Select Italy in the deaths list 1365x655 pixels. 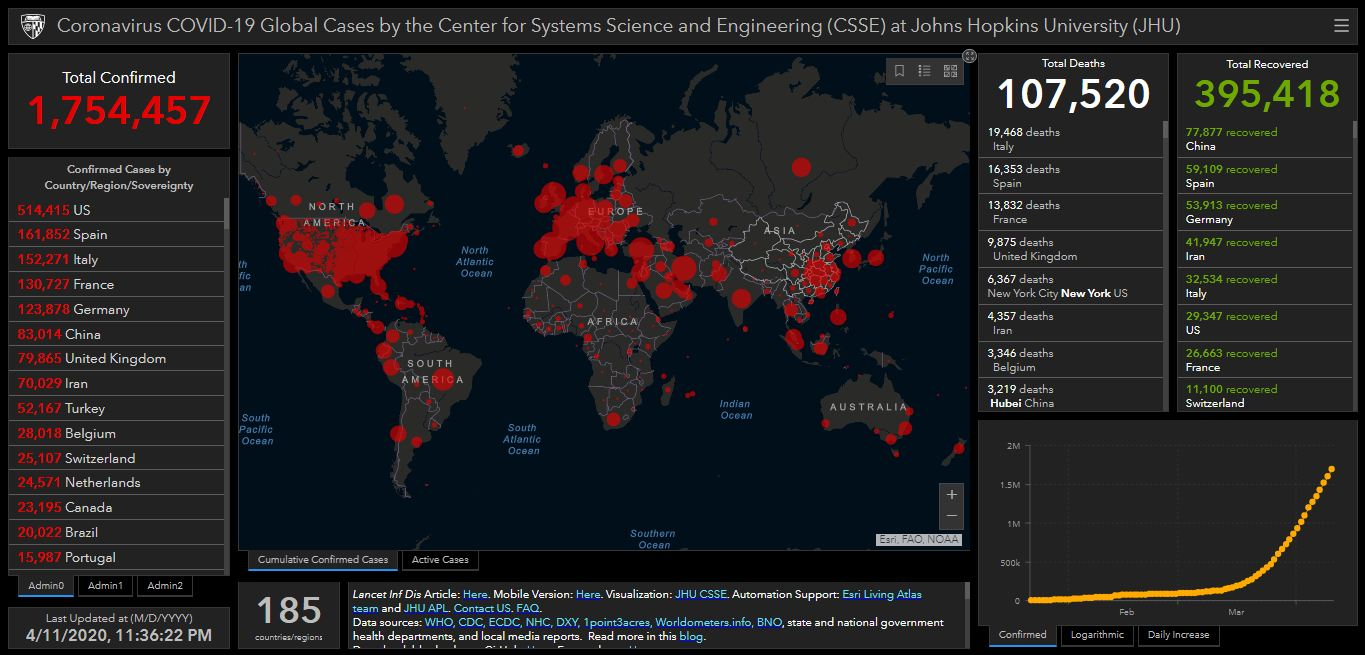pyautogui.click(x=1070, y=139)
